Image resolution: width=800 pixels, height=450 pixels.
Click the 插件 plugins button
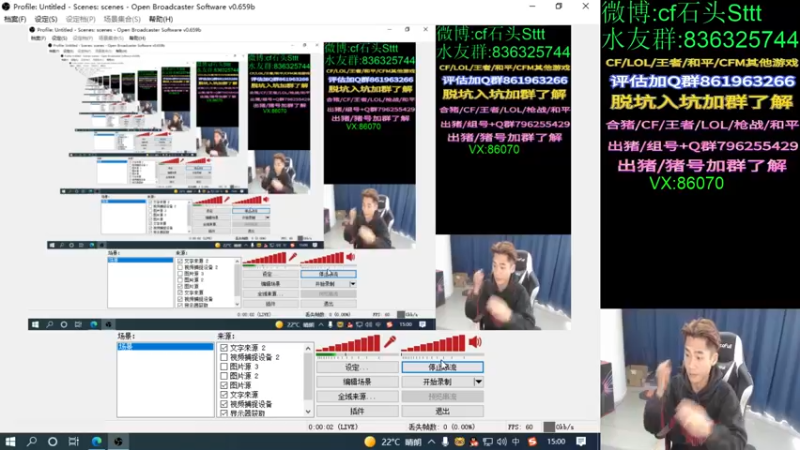pyautogui.click(x=357, y=411)
